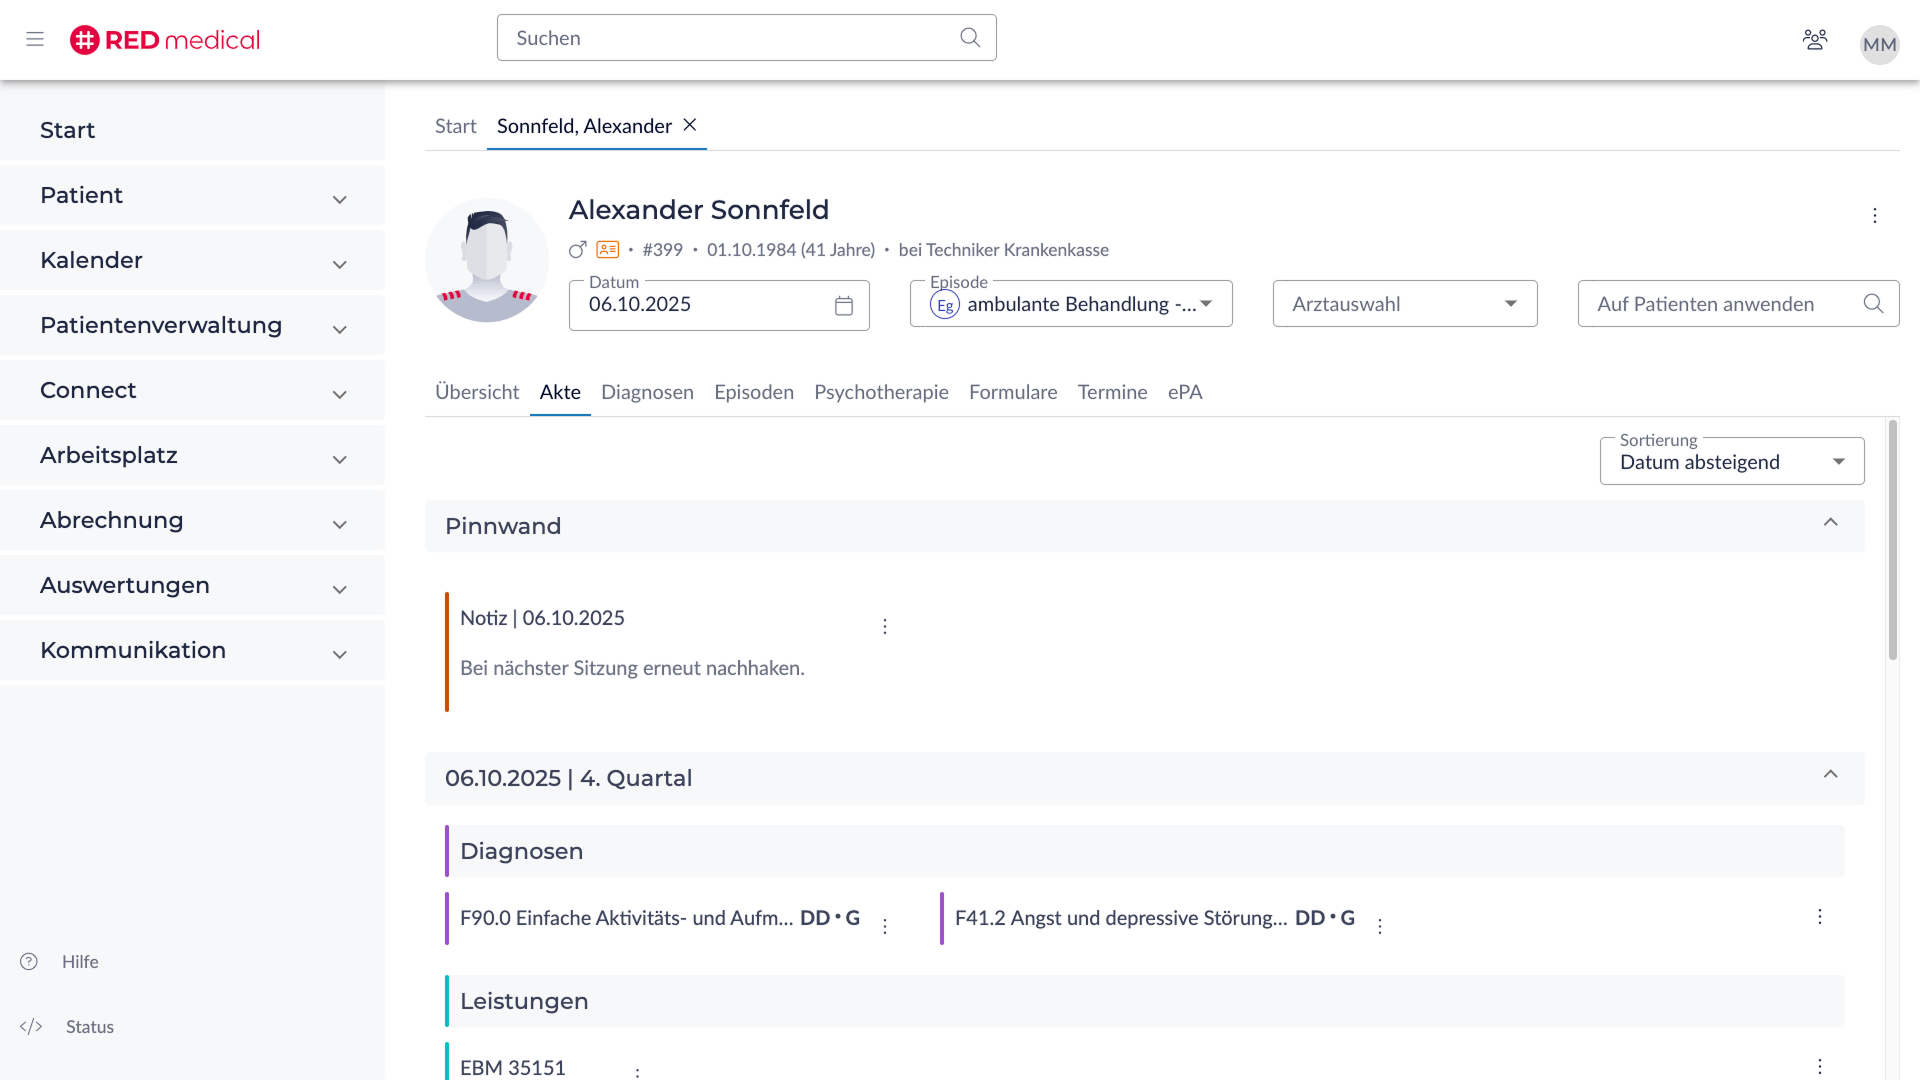Click the Hilfe question mark icon
Screen dimensions: 1920x1080
[x=29, y=961]
